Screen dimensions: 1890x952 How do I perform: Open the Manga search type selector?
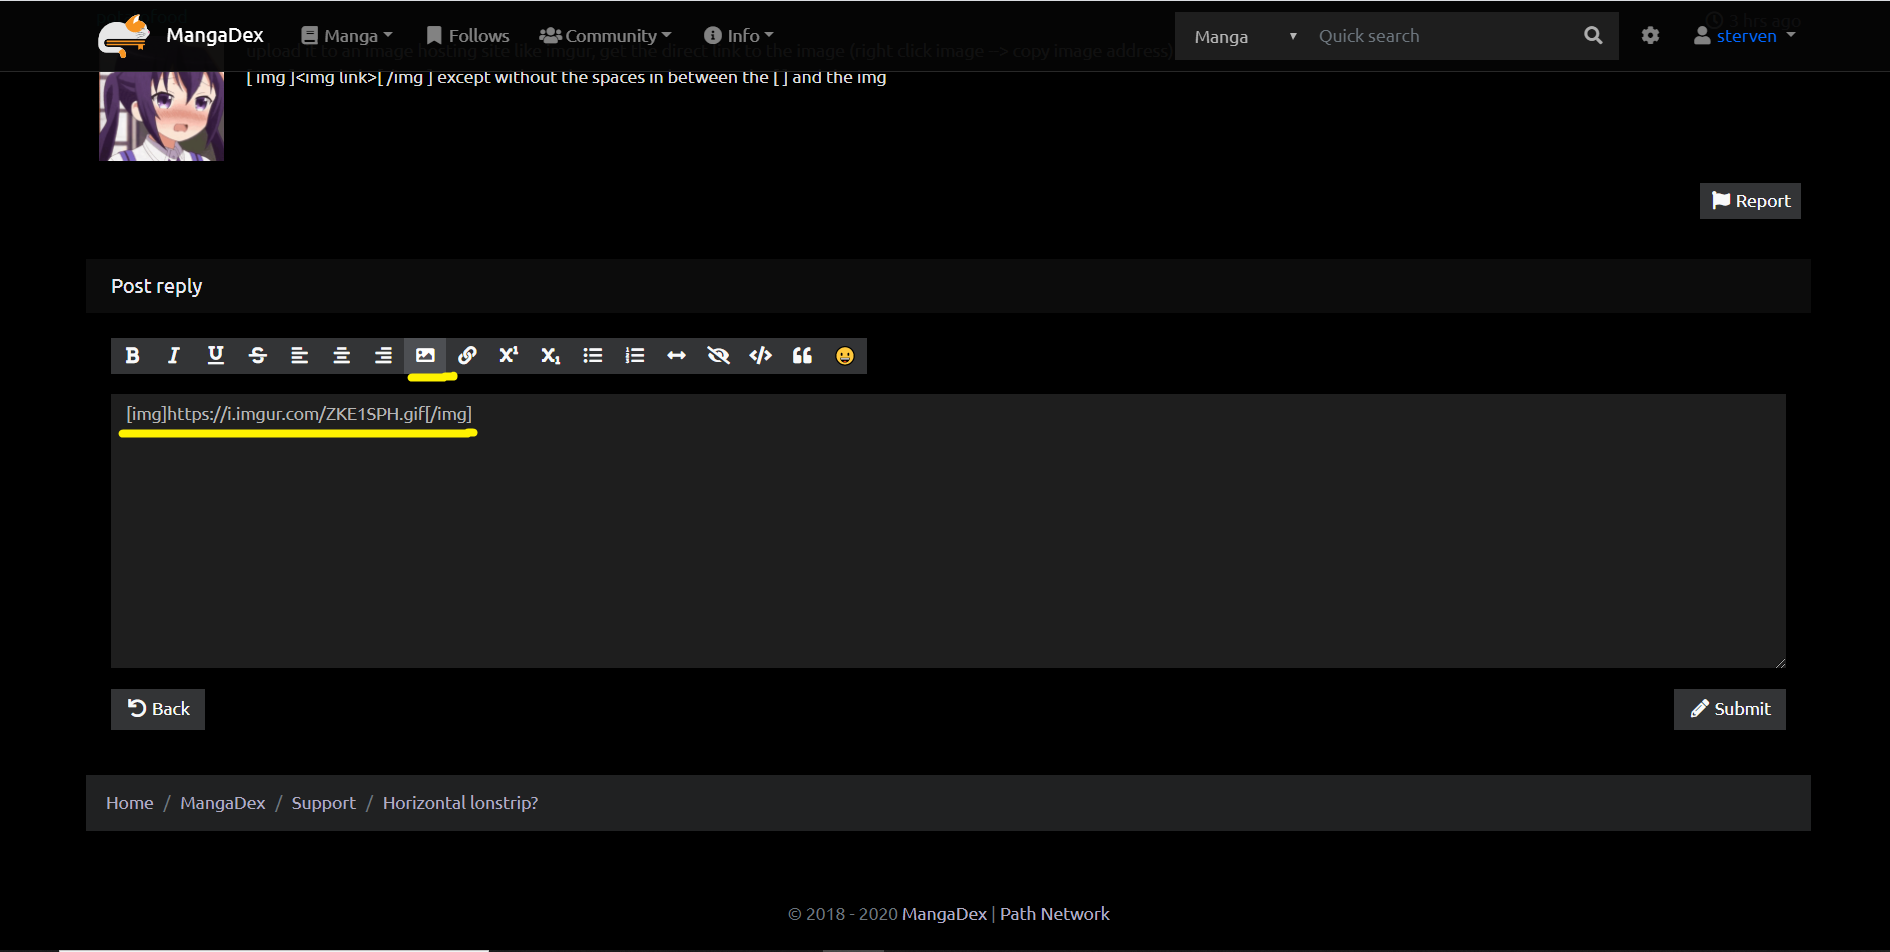(x=1244, y=37)
